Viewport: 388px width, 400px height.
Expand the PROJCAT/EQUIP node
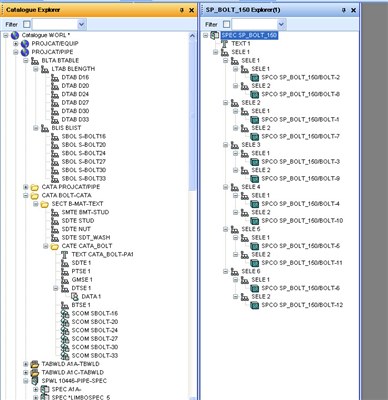16,44
